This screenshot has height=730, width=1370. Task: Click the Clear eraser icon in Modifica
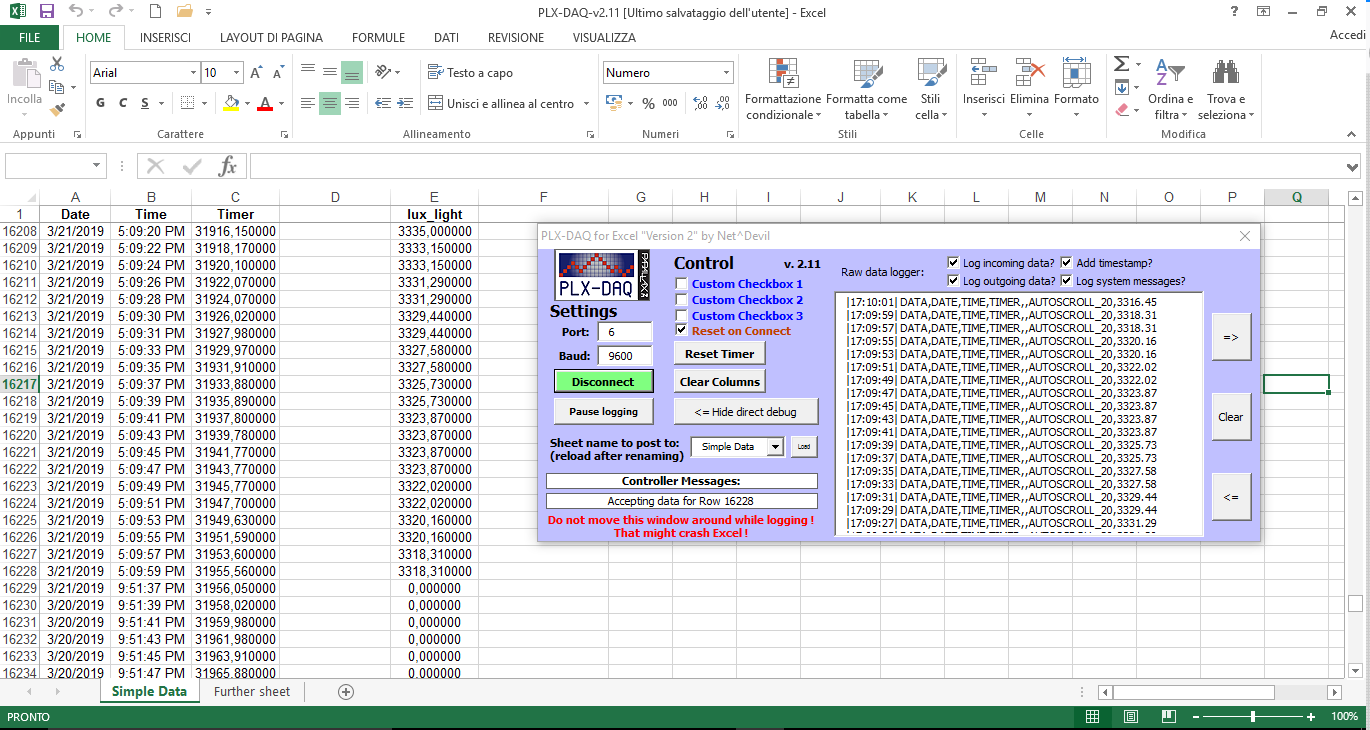click(1121, 110)
